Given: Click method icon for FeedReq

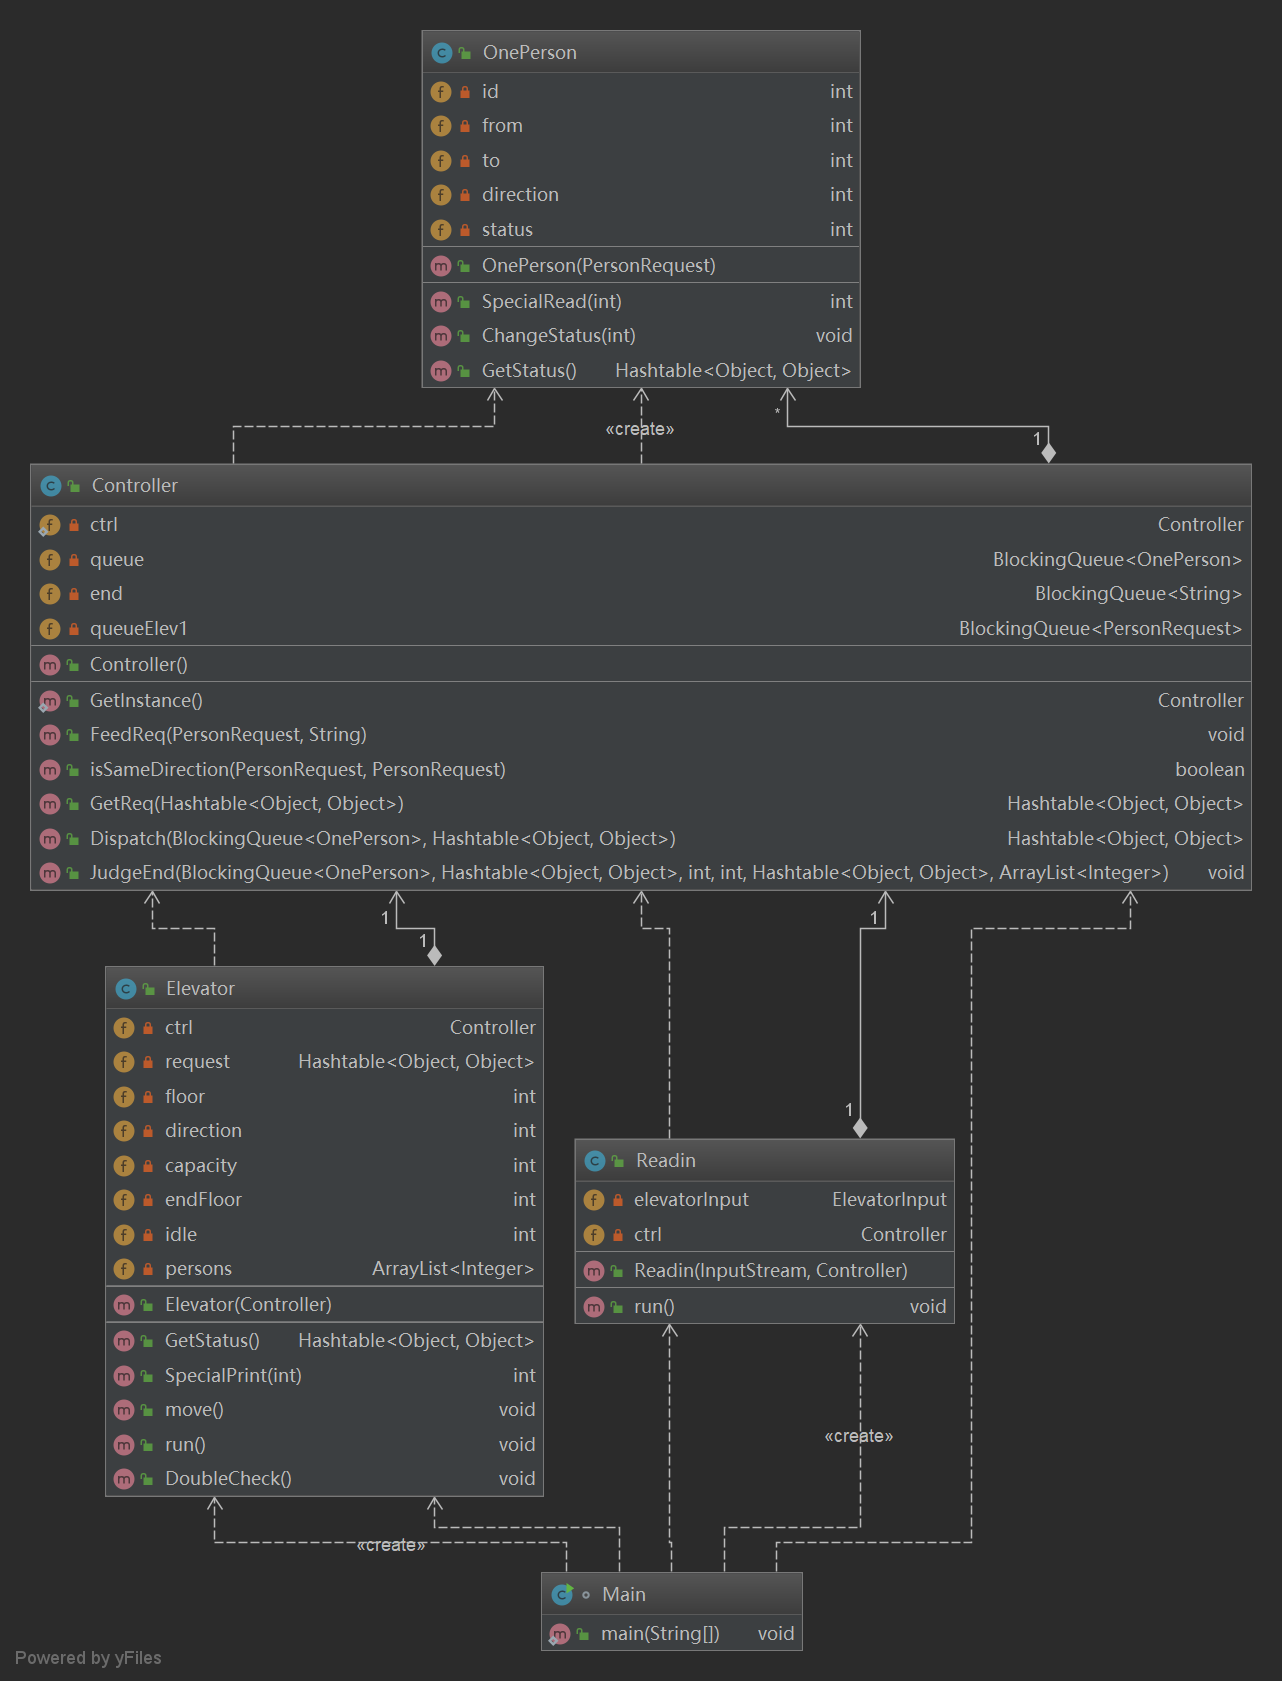Looking at the screenshot, I should tap(49, 734).
